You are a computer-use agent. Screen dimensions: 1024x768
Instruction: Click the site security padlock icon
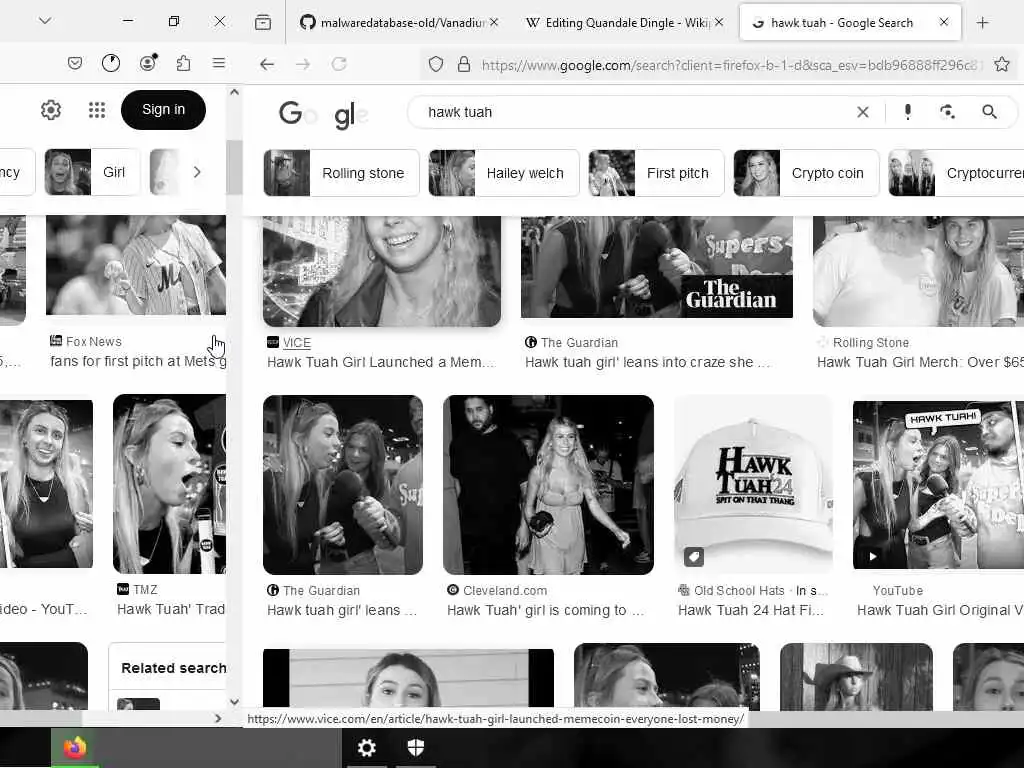[464, 64]
